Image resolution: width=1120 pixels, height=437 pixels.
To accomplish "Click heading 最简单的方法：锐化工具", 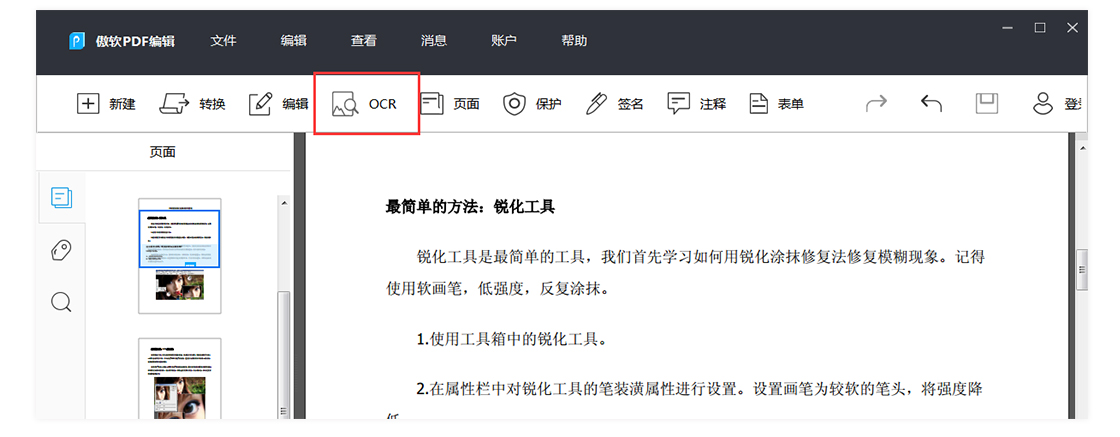I will pos(470,207).
